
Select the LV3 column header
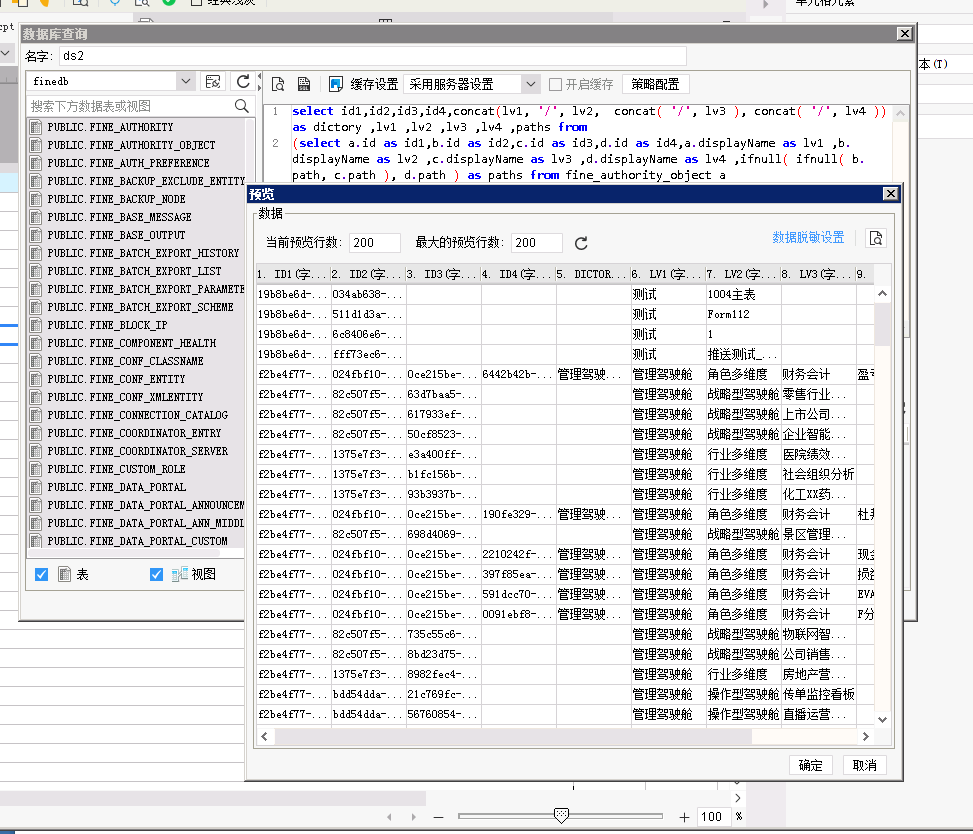(818, 274)
